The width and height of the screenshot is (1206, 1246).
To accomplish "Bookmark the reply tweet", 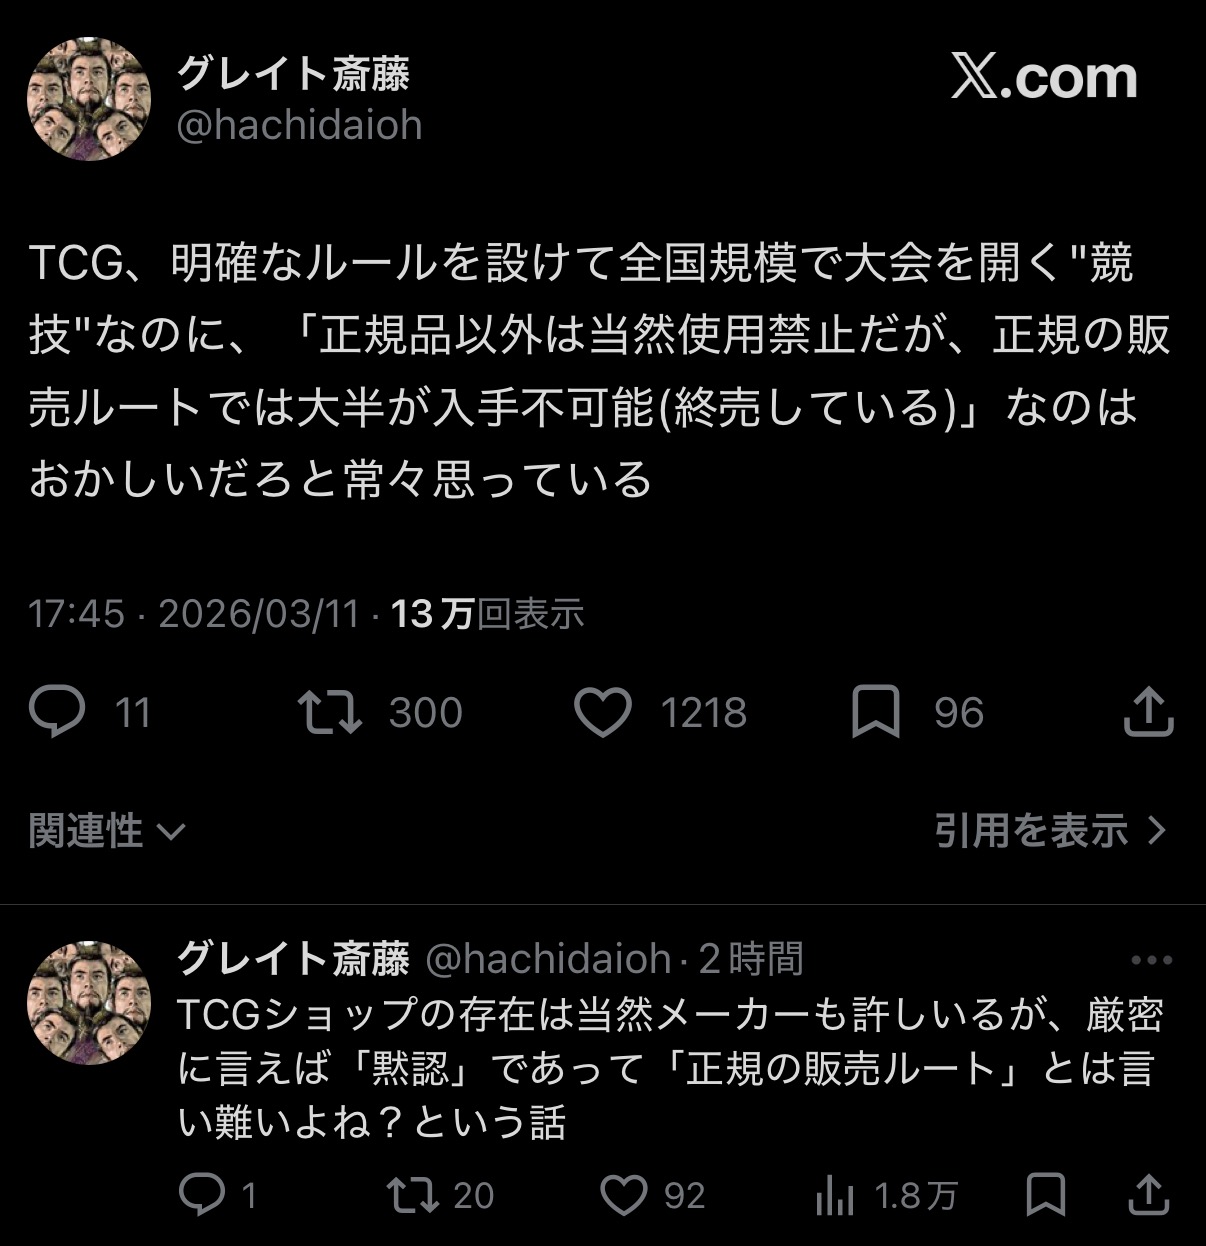I will pos(1046,1195).
